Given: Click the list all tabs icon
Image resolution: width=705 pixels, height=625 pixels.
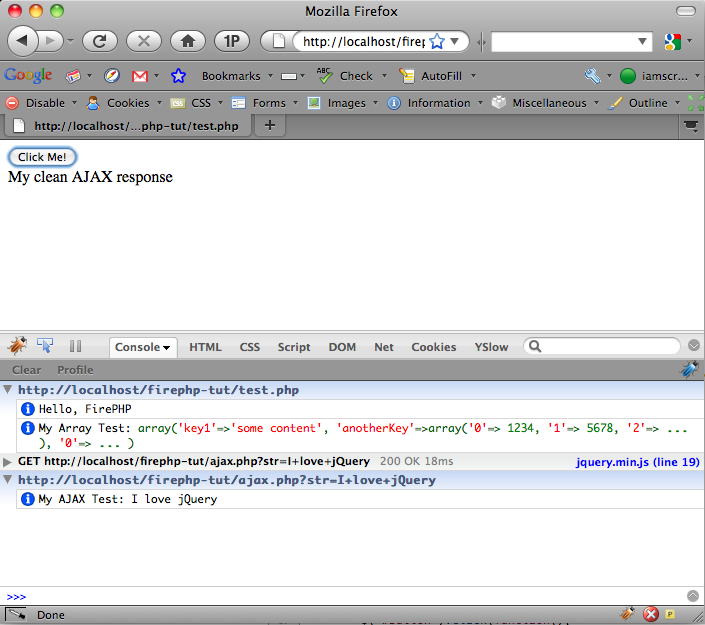Looking at the screenshot, I should coord(691,125).
